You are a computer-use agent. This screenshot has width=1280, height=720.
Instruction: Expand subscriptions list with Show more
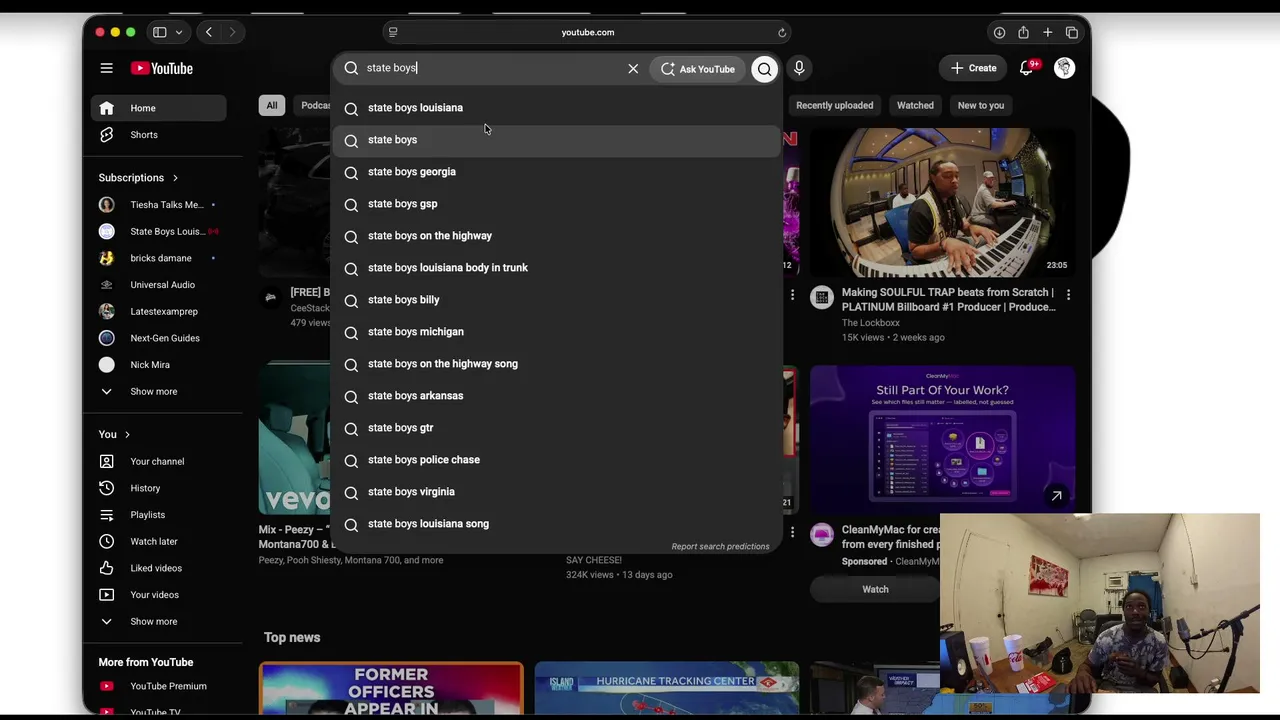point(158,392)
